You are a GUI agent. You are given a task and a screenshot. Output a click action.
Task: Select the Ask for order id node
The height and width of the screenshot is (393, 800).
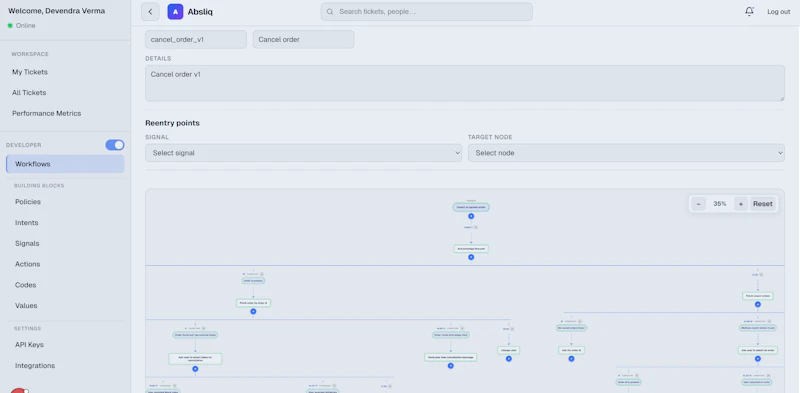(571, 351)
